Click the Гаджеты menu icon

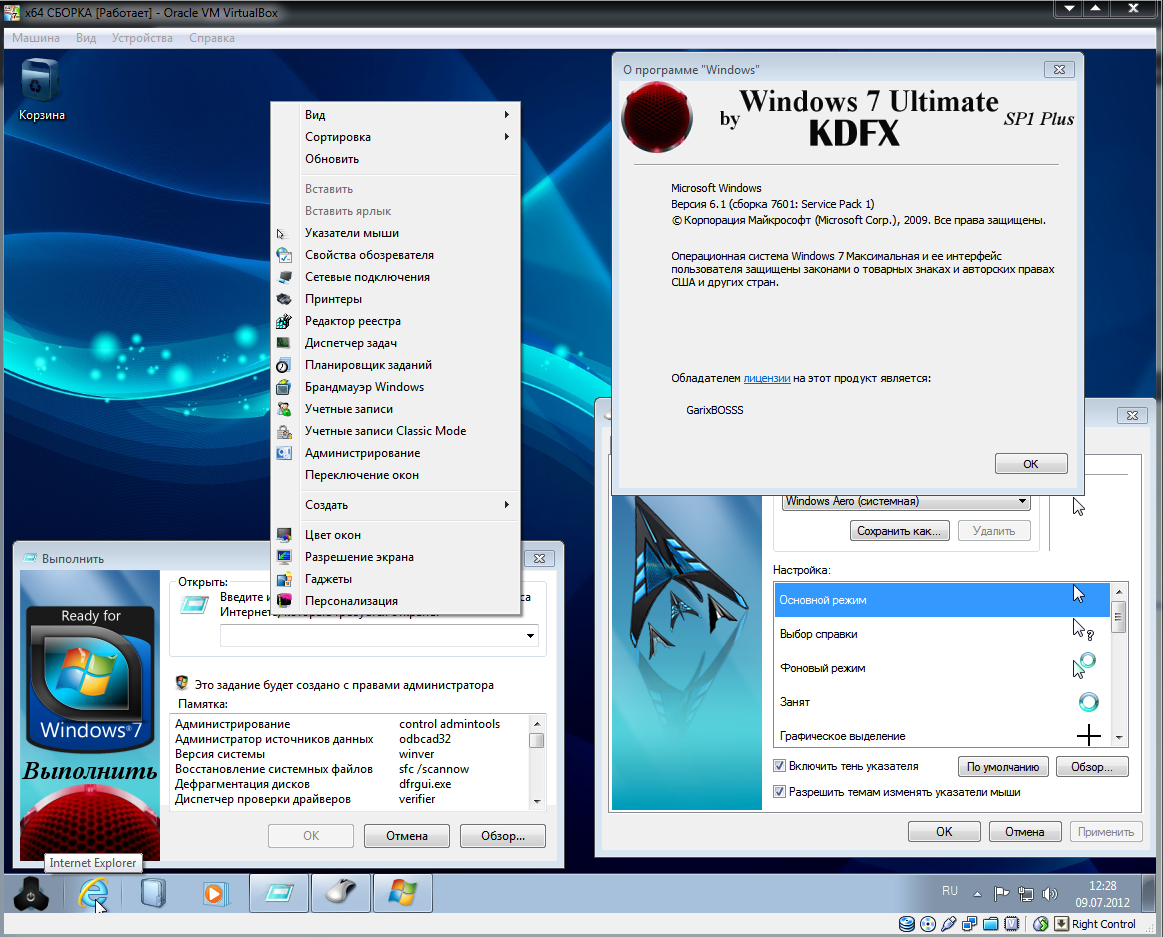pyautogui.click(x=284, y=579)
